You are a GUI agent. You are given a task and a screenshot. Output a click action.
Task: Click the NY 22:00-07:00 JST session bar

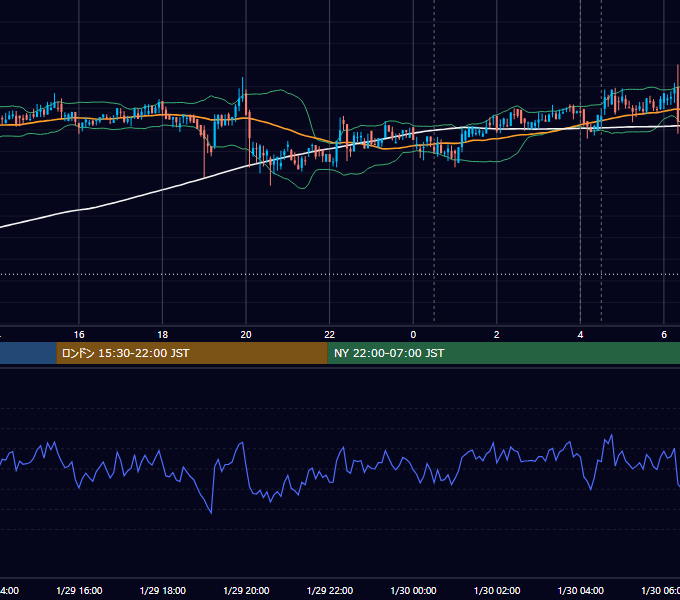503,353
